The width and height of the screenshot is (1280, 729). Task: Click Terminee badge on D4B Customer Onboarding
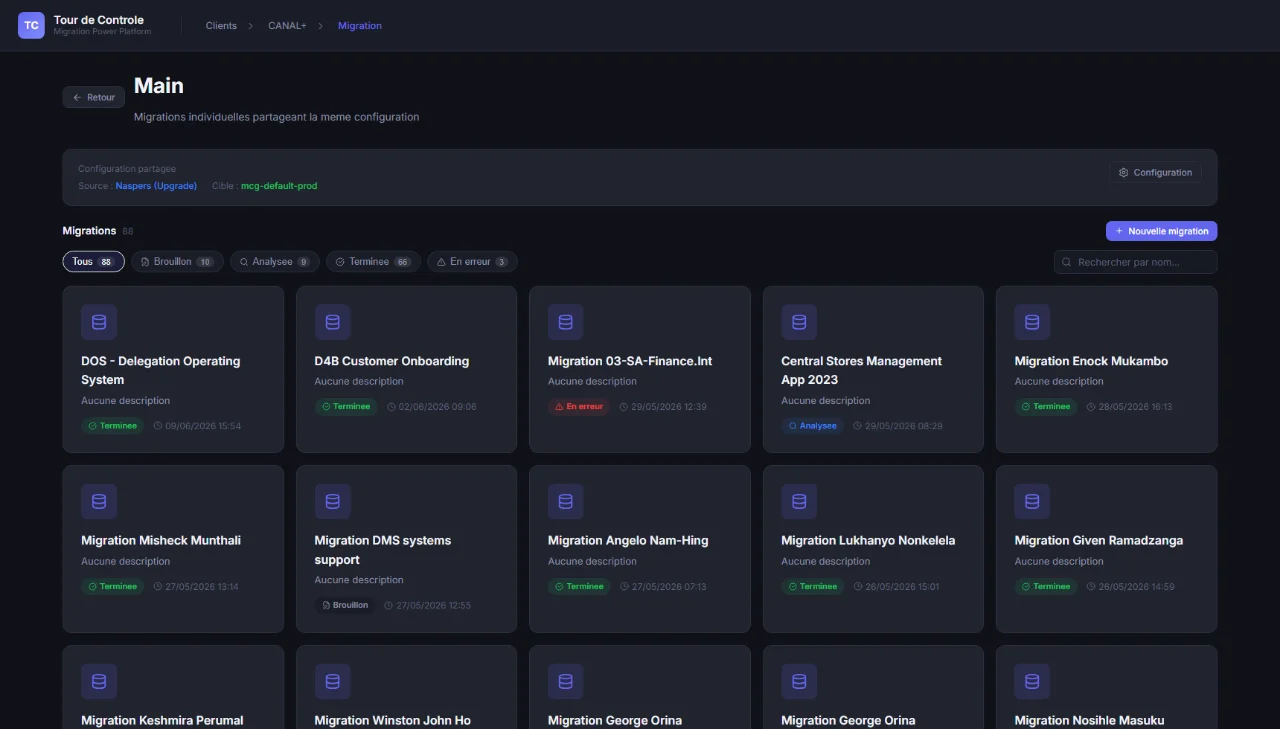(x=346, y=407)
